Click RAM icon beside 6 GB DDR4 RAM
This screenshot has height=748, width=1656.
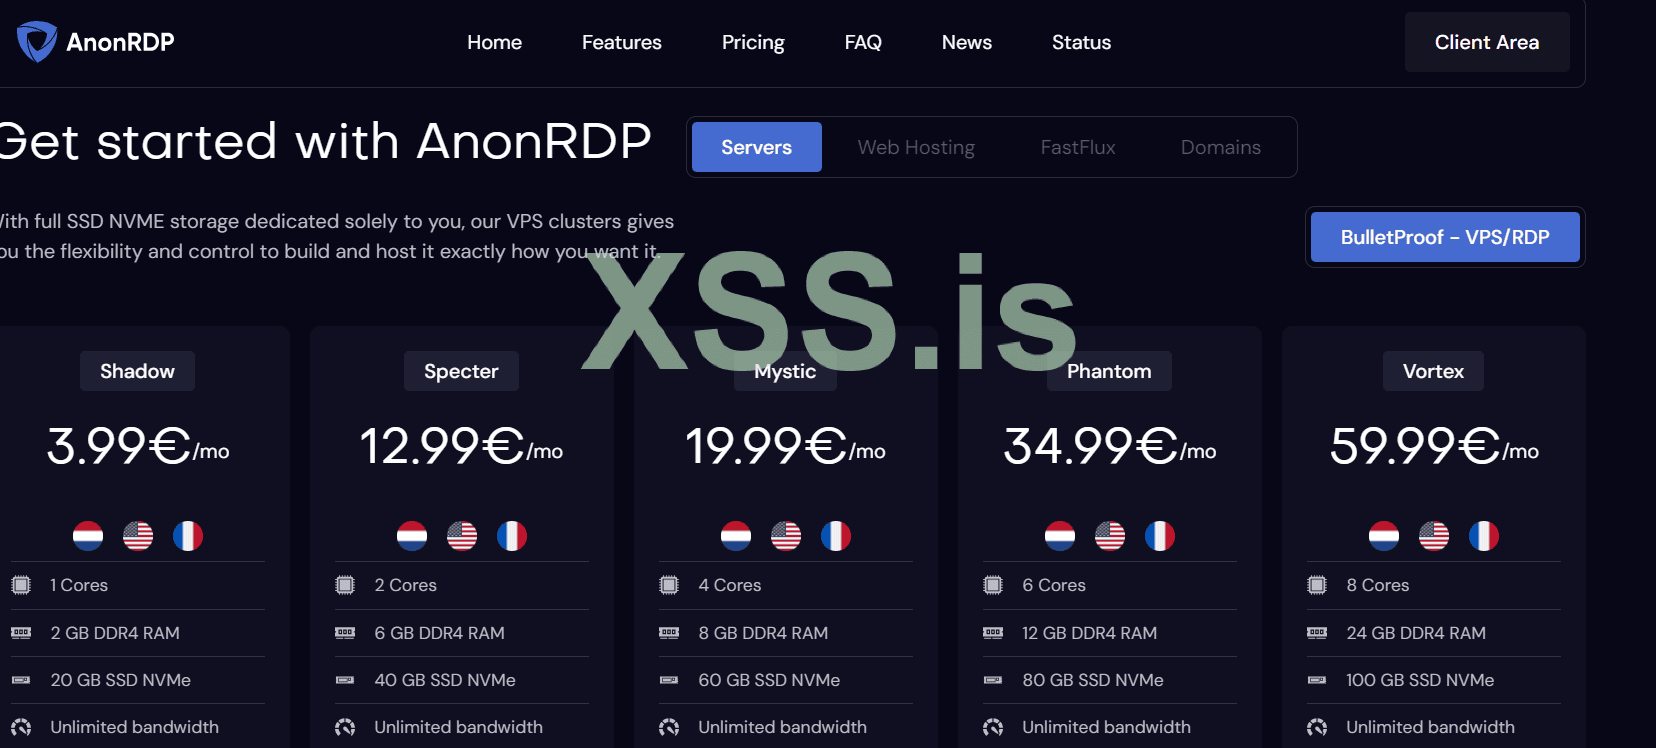[345, 633]
